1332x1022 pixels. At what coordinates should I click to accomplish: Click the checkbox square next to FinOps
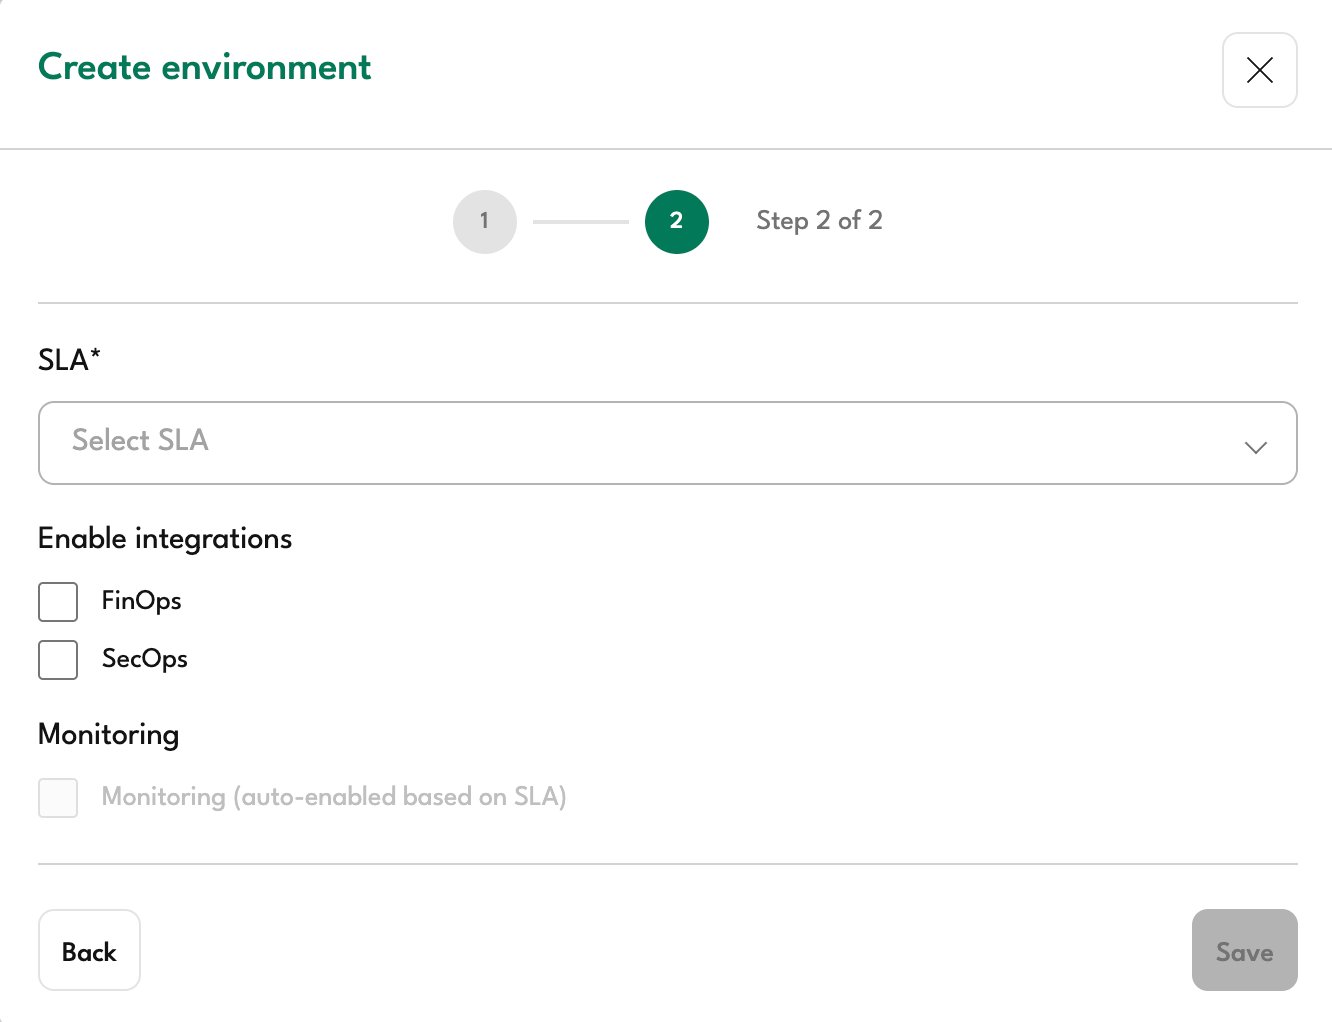tap(57, 601)
